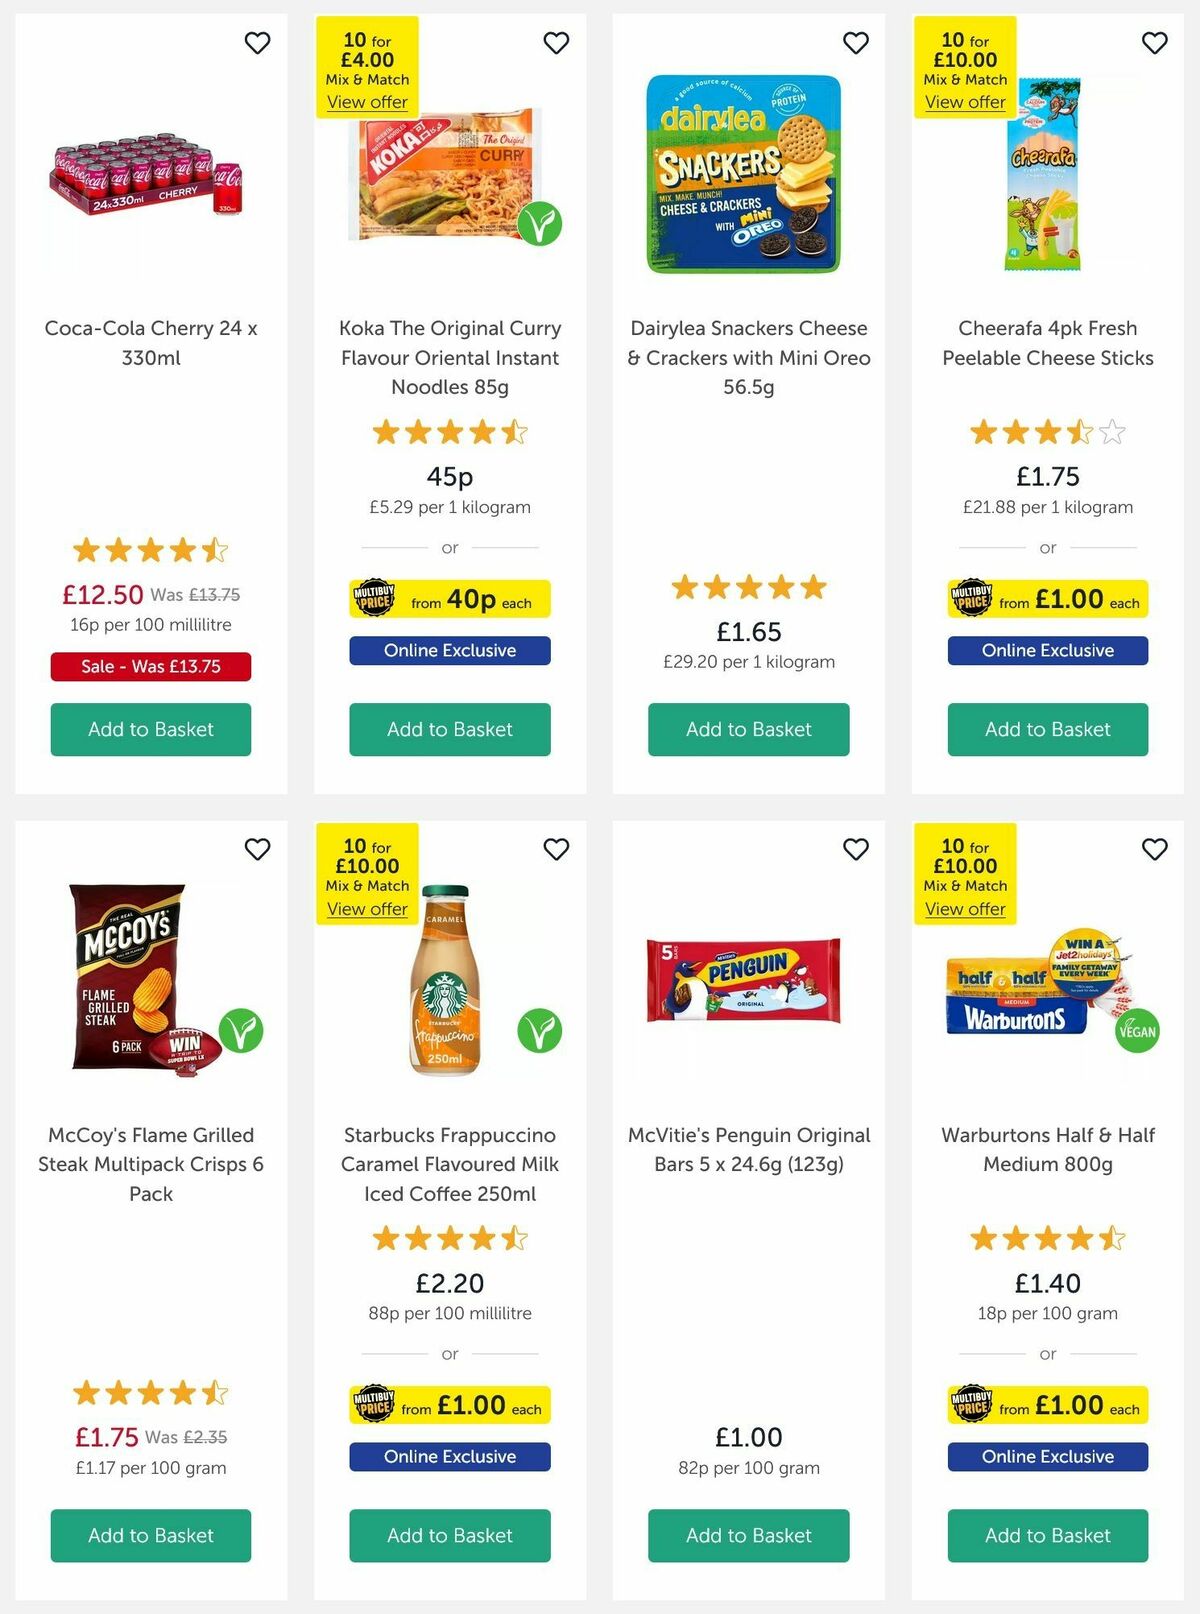Viewport: 1200px width, 1614px height.
Task: View the Cheerafa mix and match offer
Action: click(x=965, y=102)
